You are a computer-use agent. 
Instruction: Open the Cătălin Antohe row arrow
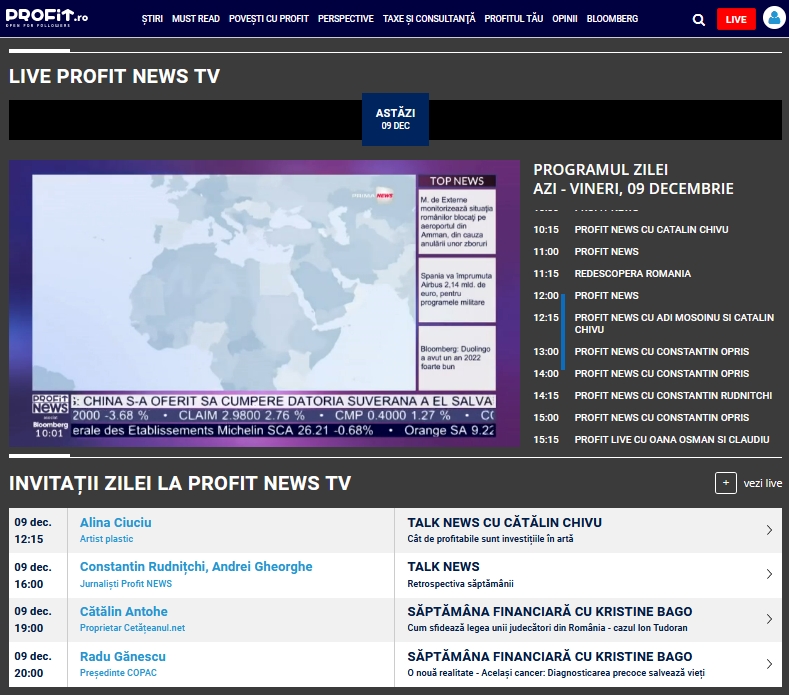click(x=769, y=619)
